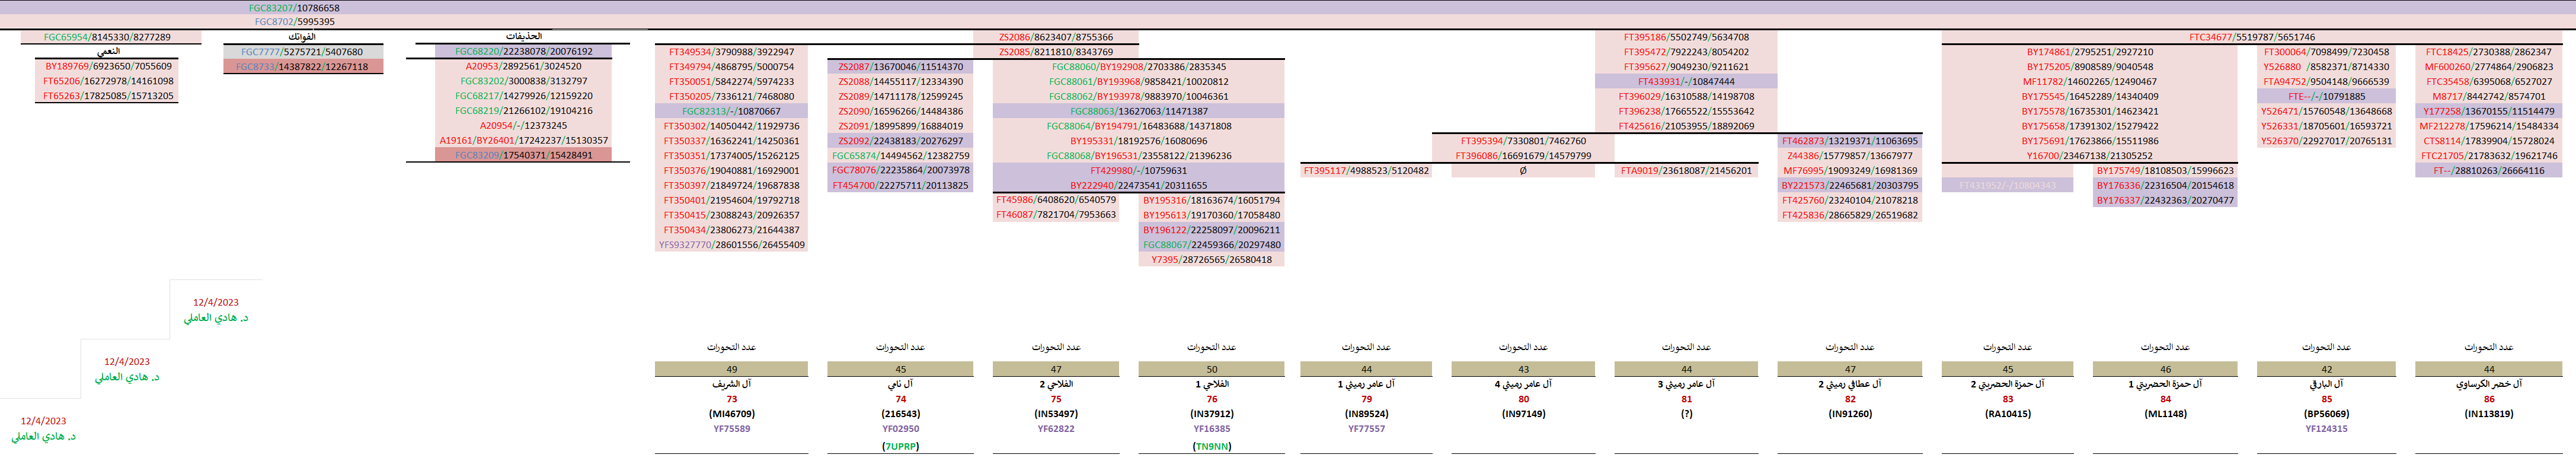
Task: Select the faded FT431952 cell
Action: click(x=2007, y=185)
